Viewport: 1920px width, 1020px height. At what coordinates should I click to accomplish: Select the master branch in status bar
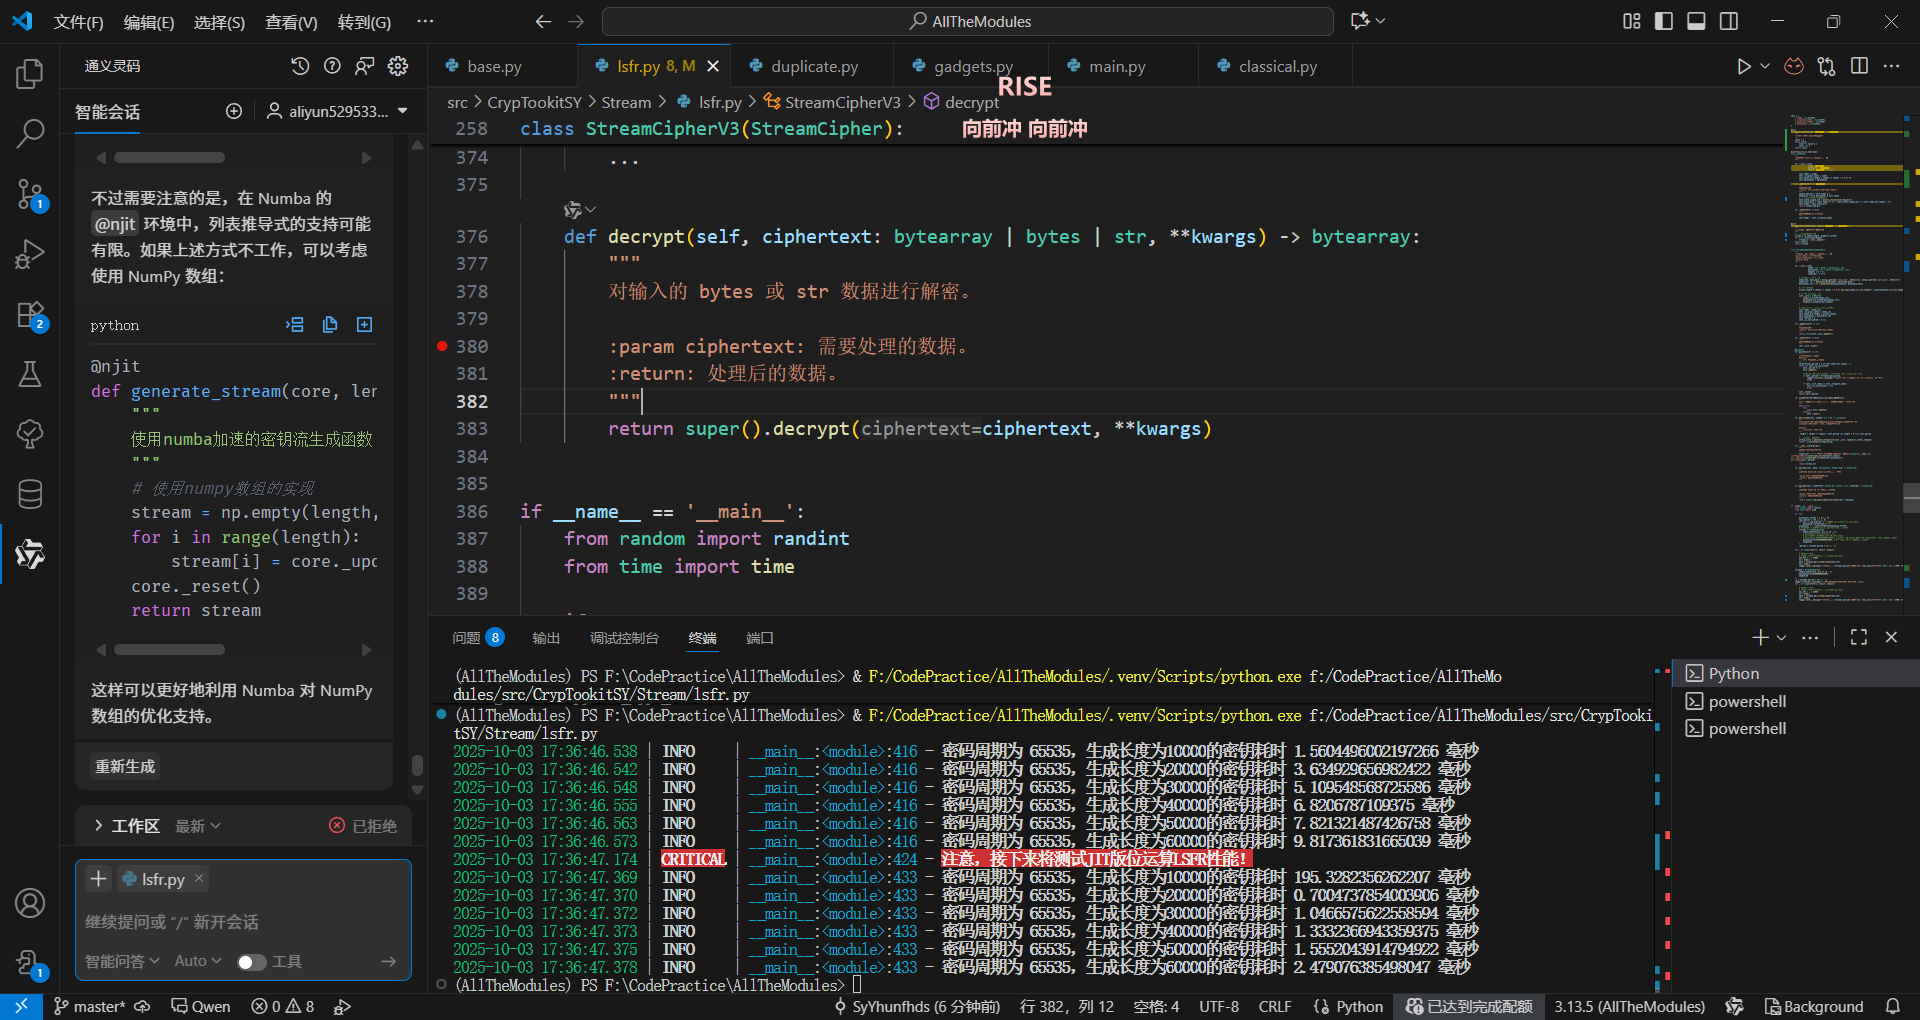(90, 1006)
